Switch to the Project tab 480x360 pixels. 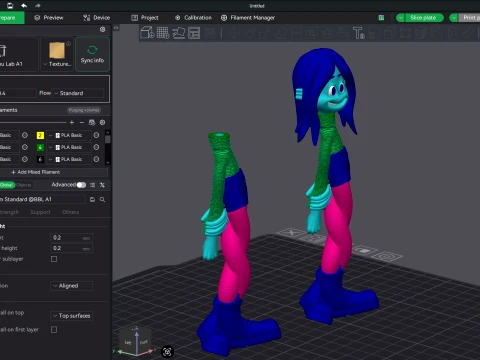[x=145, y=18]
